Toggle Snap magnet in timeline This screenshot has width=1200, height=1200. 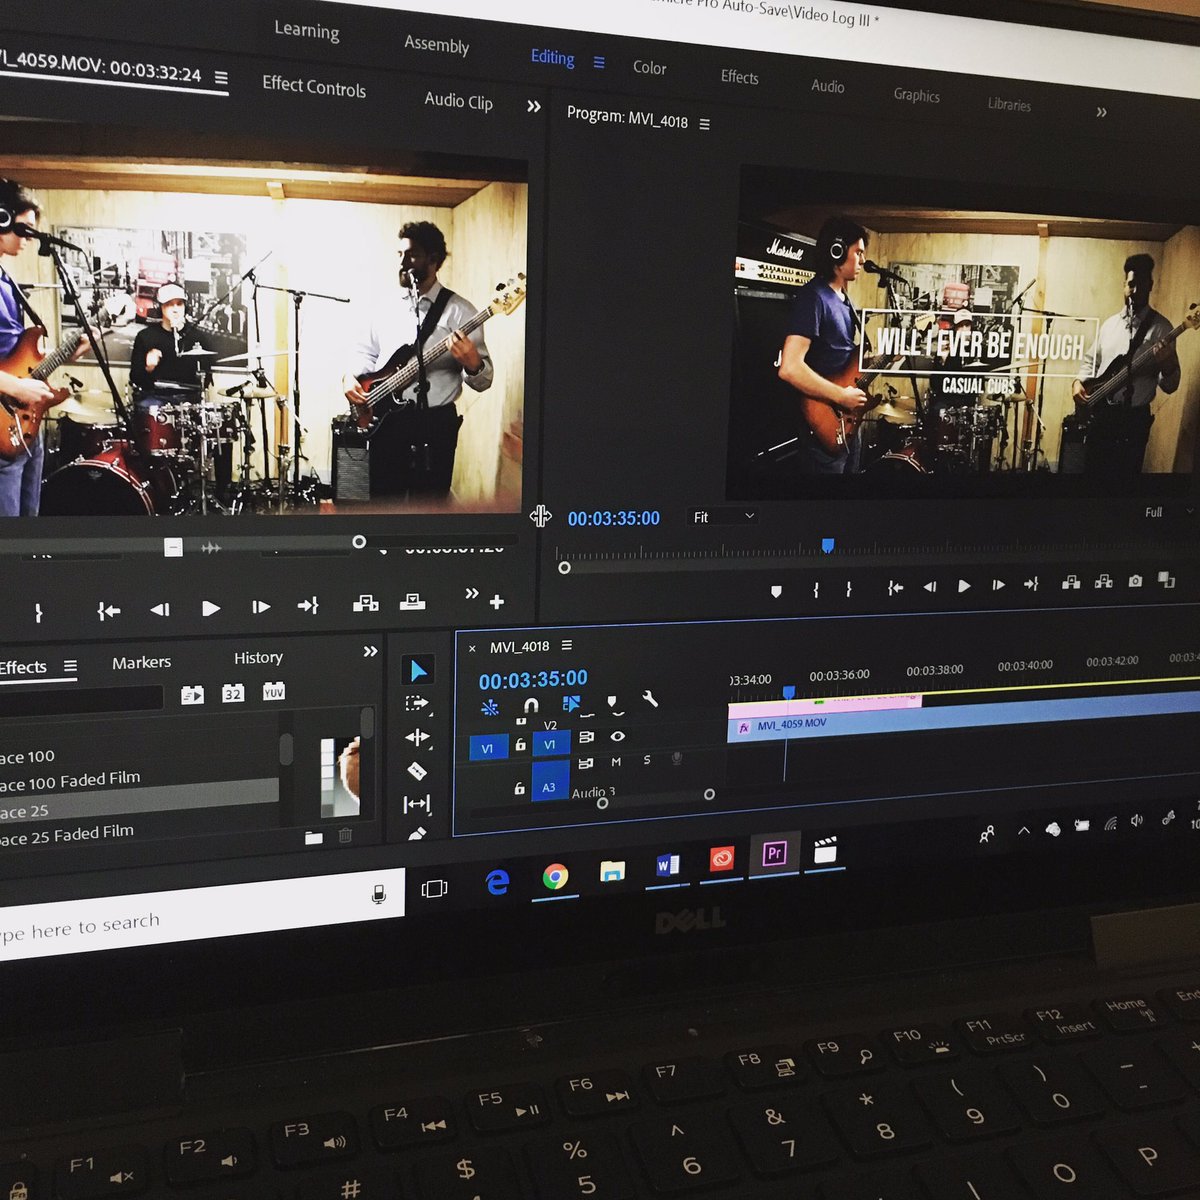(x=531, y=706)
